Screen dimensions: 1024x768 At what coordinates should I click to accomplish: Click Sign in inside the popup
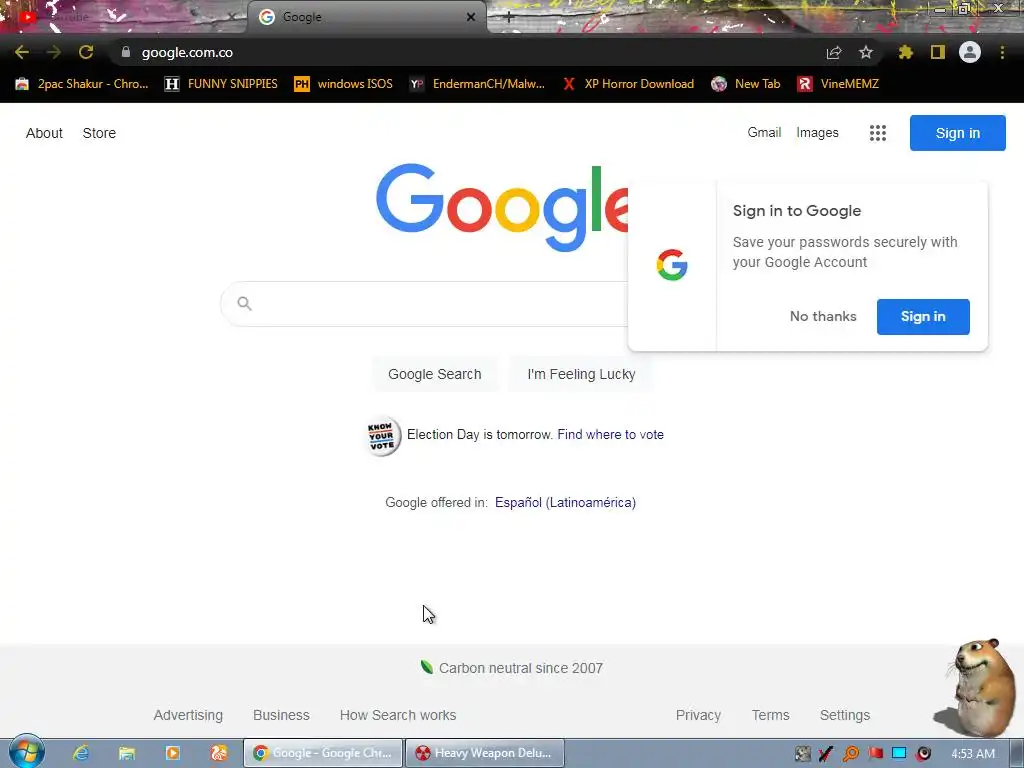click(x=923, y=317)
